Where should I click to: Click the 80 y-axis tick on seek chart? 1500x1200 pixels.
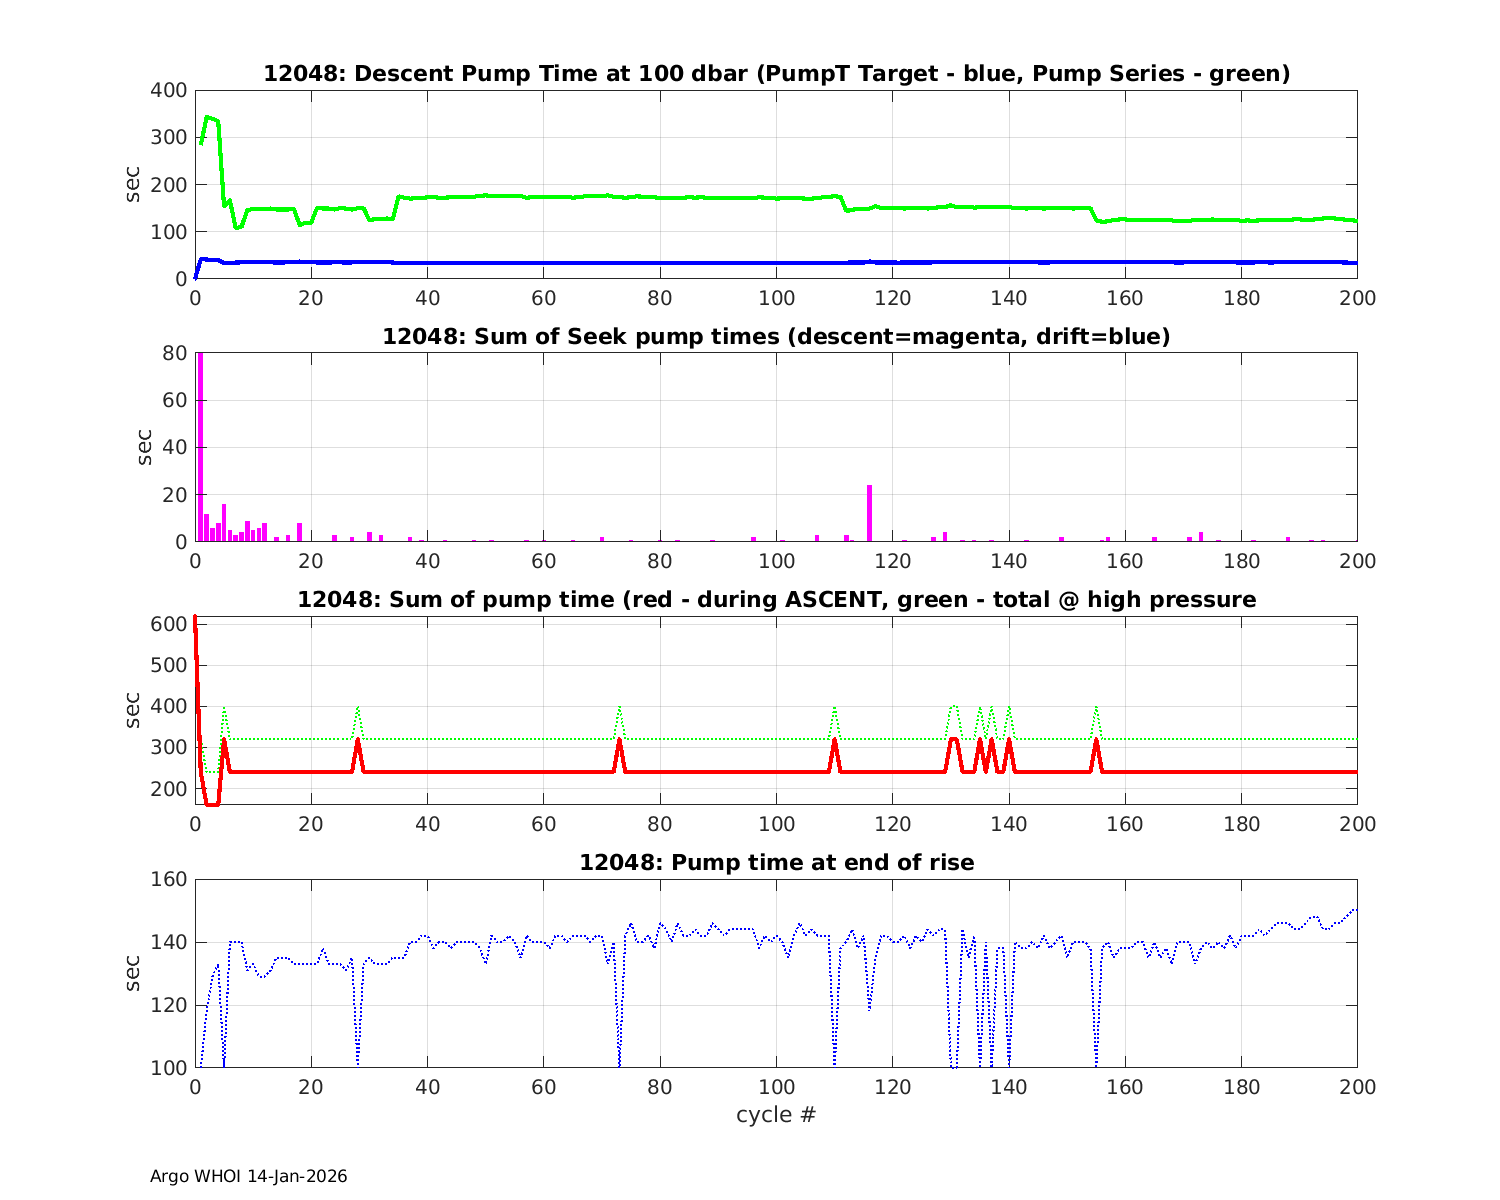(174, 353)
